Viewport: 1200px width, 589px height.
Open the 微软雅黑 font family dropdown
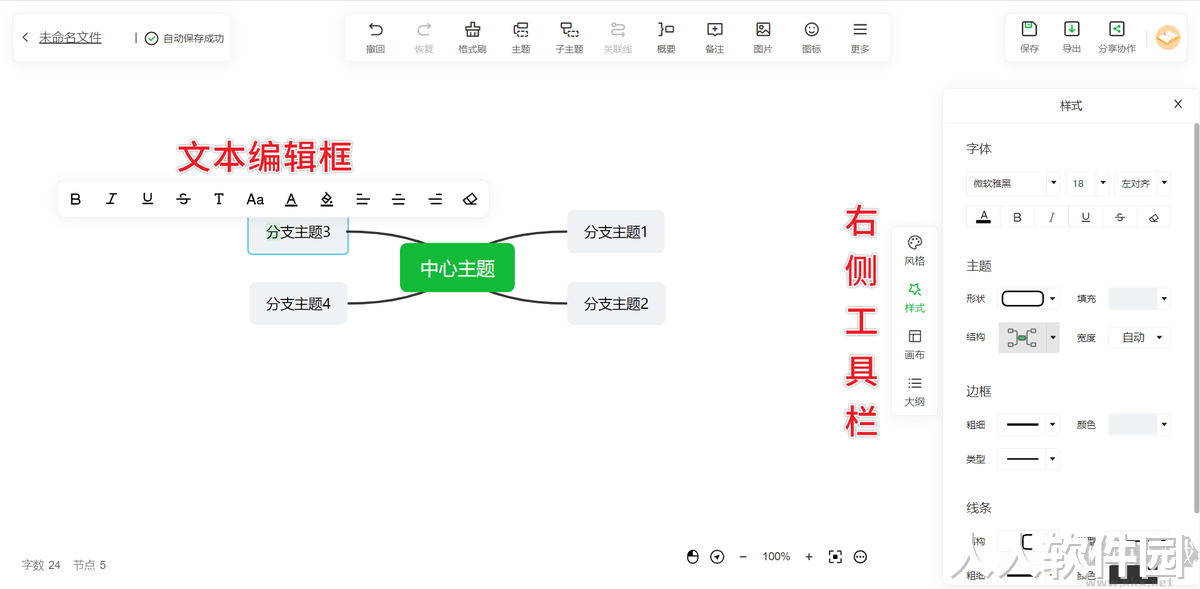point(1013,183)
